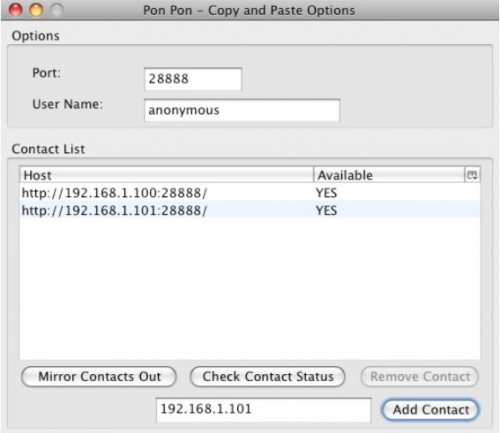
Task: Click Mirror Contacts Out button
Action: pos(99,377)
